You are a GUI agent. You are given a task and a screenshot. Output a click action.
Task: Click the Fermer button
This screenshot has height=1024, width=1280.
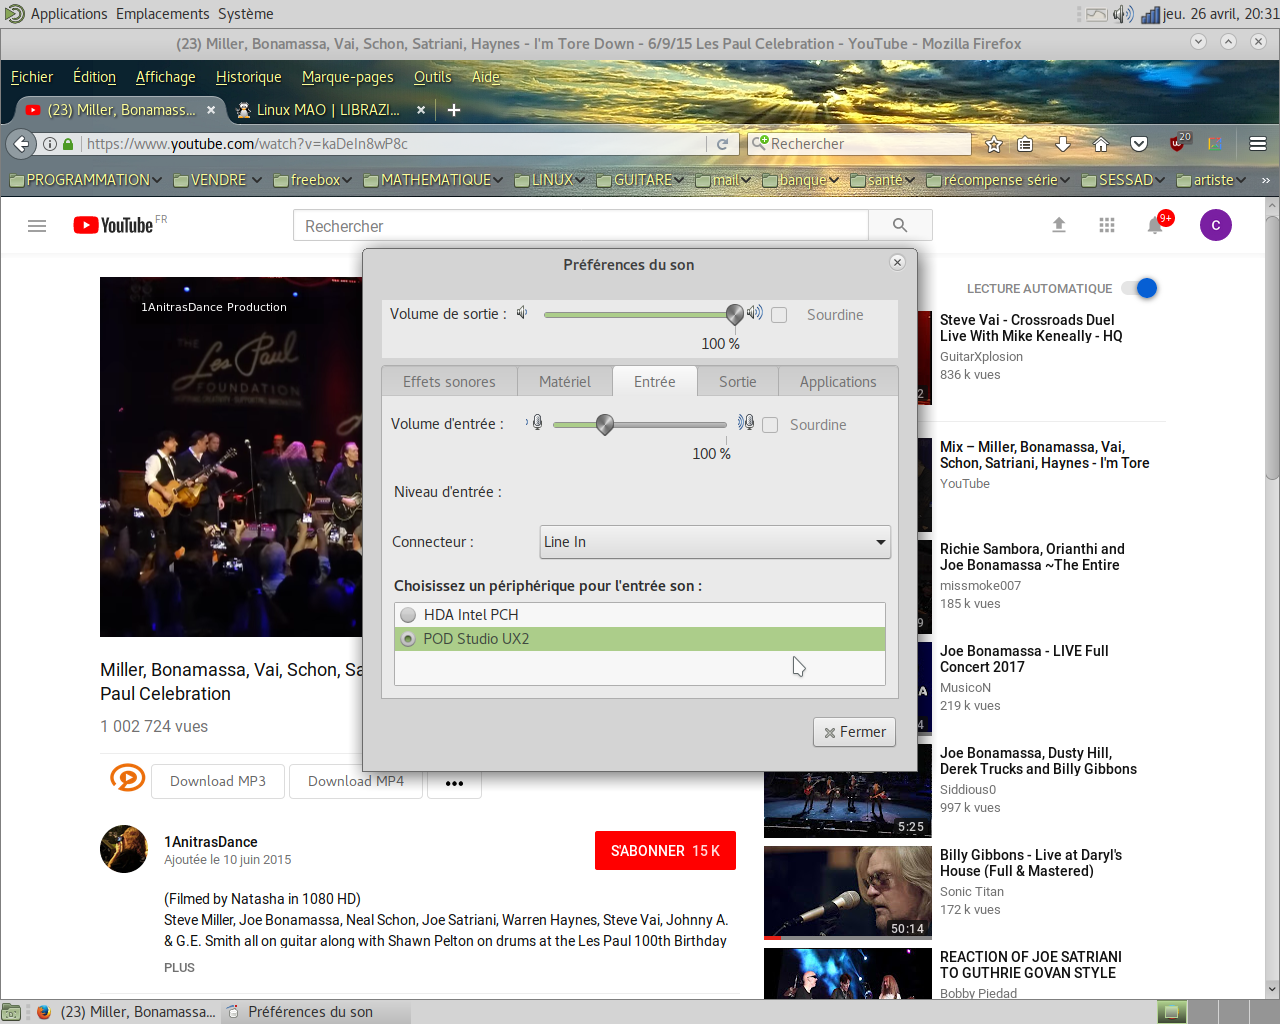[854, 732]
